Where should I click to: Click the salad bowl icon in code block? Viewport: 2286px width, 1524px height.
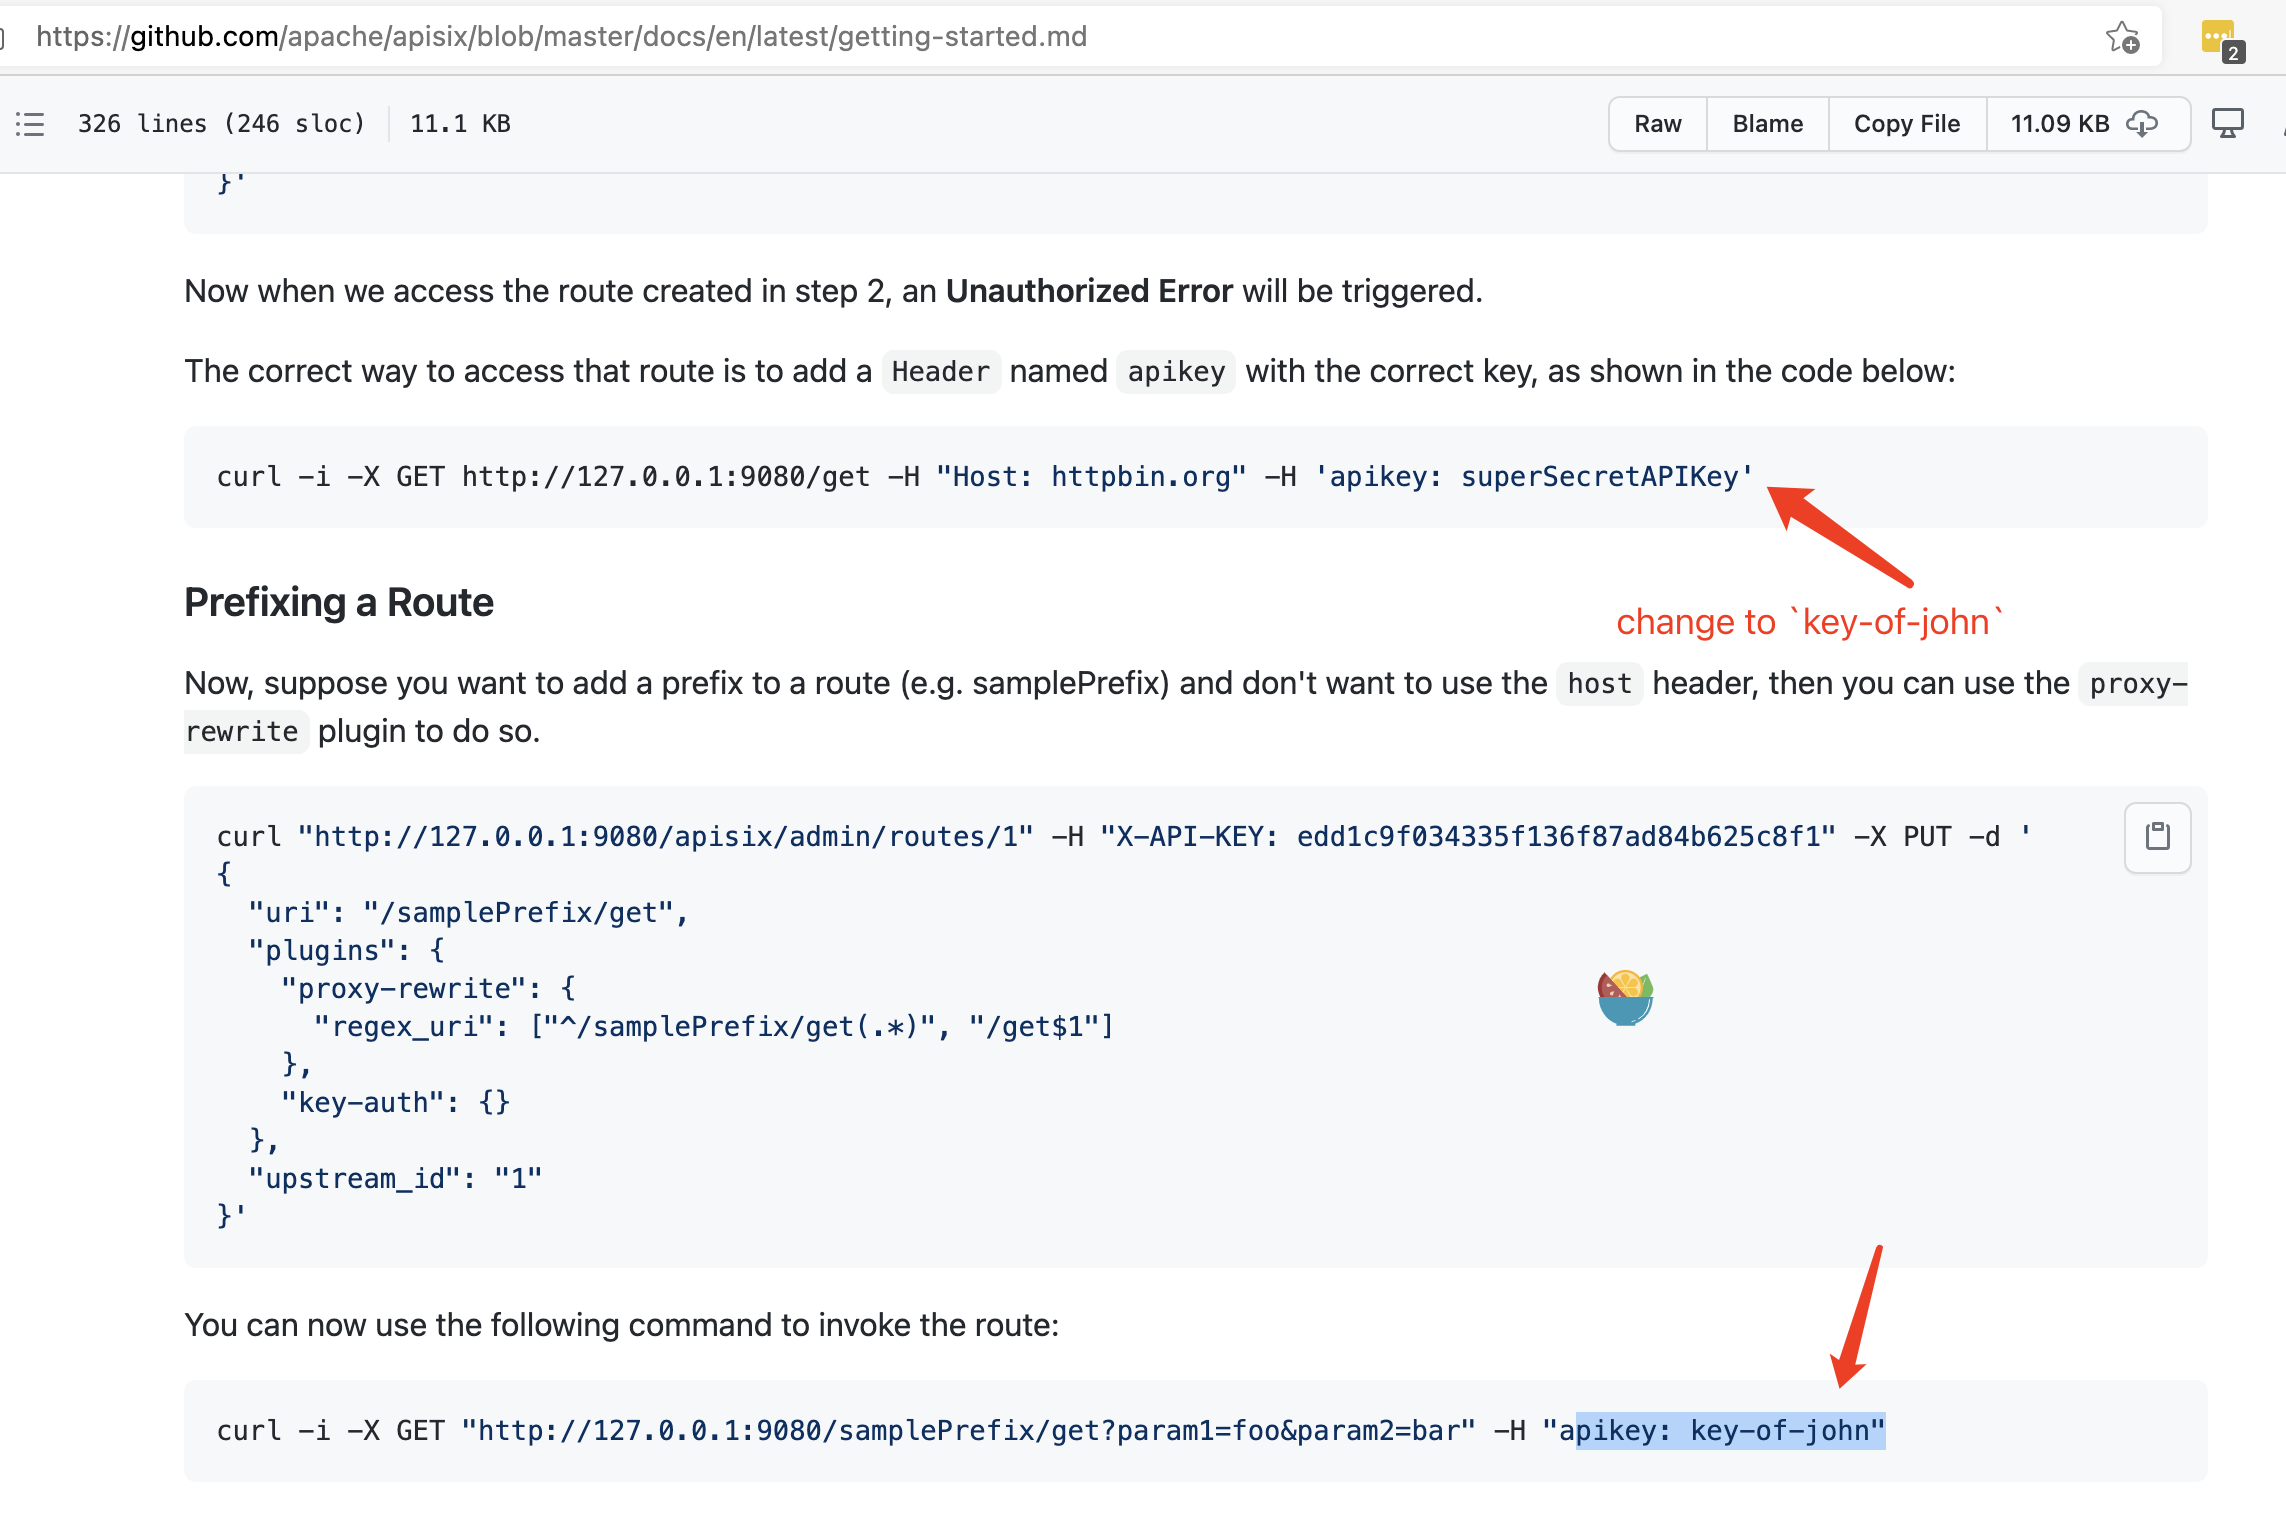point(1625,997)
